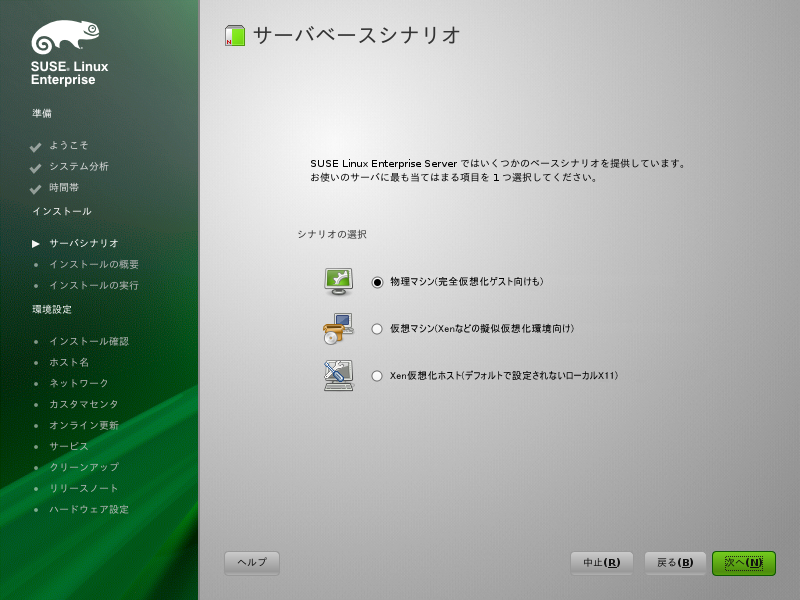The height and width of the screenshot is (600, 800).
Task: Click インストールの実行 step
Action: tap(94, 285)
